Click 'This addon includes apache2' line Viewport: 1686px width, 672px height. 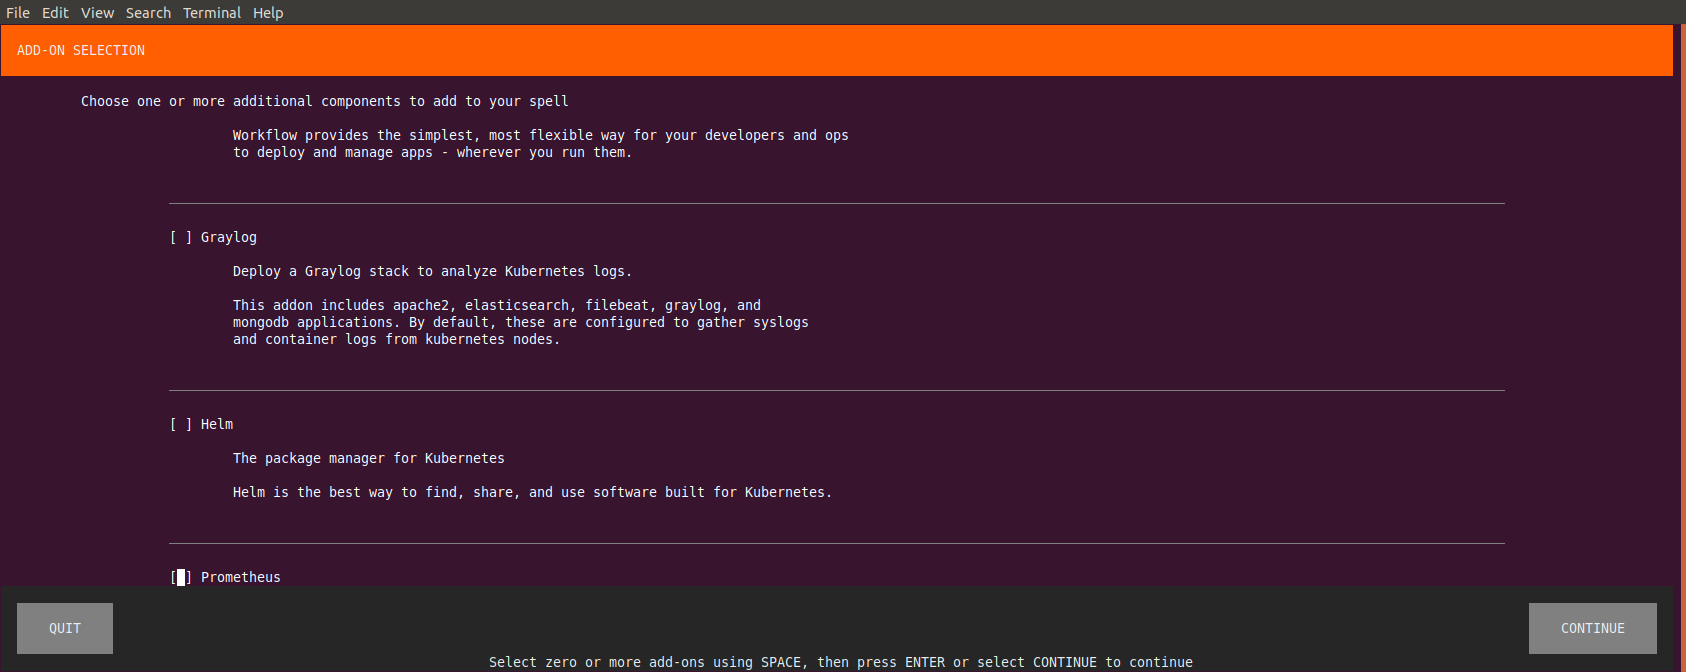click(x=497, y=305)
